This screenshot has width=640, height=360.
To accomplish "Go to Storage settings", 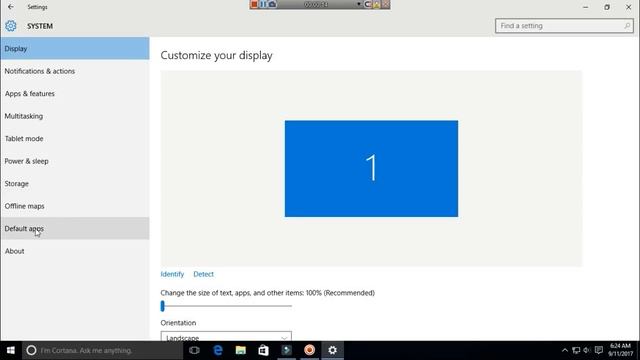I will pyautogui.click(x=75, y=183).
